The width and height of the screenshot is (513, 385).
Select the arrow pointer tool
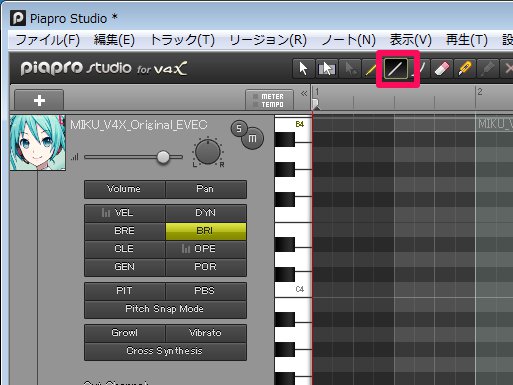[x=303, y=69]
